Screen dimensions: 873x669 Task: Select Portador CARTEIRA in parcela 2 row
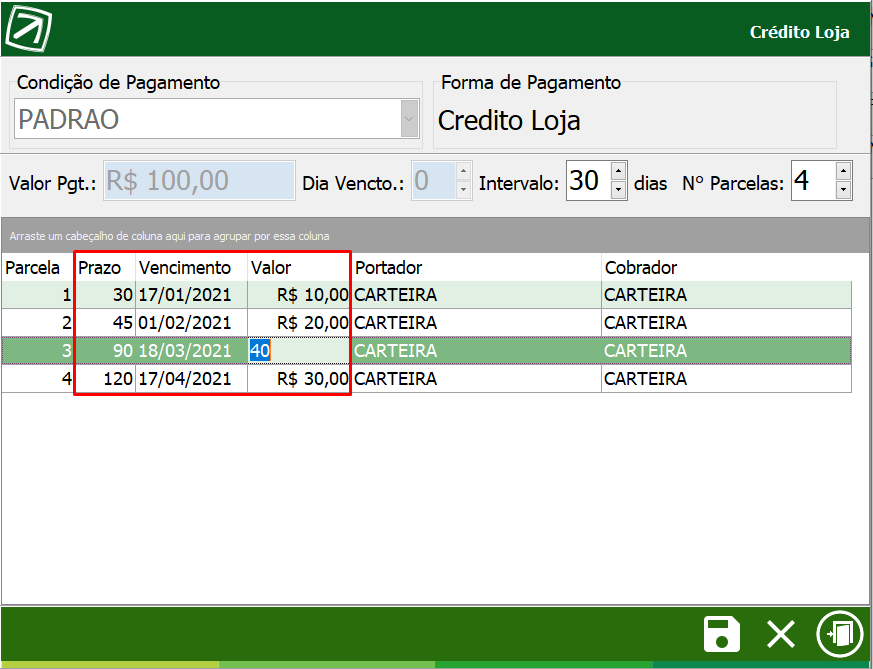coord(477,323)
